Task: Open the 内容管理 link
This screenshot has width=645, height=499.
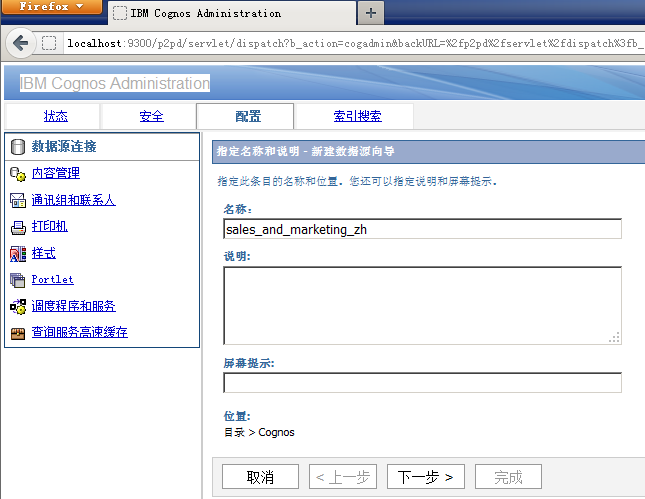Action: pos(56,173)
